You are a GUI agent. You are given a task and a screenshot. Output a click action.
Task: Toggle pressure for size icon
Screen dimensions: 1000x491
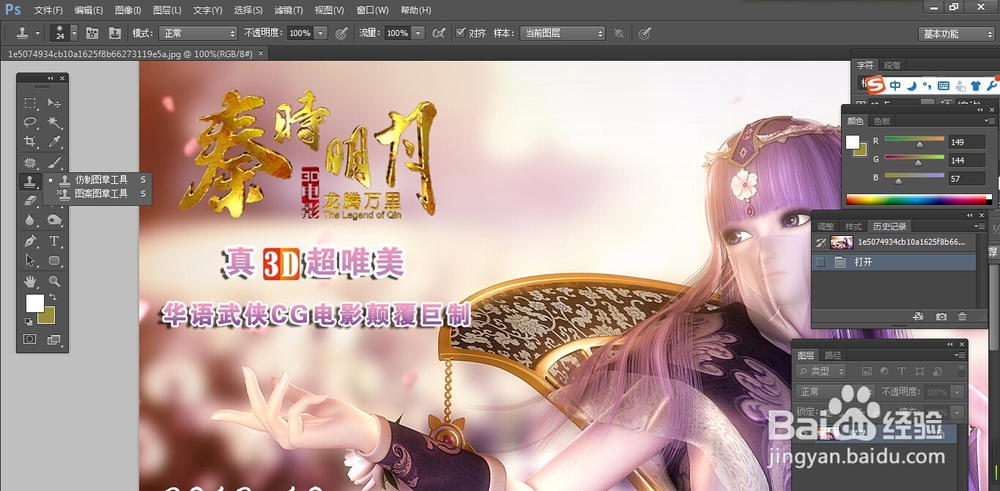point(645,33)
